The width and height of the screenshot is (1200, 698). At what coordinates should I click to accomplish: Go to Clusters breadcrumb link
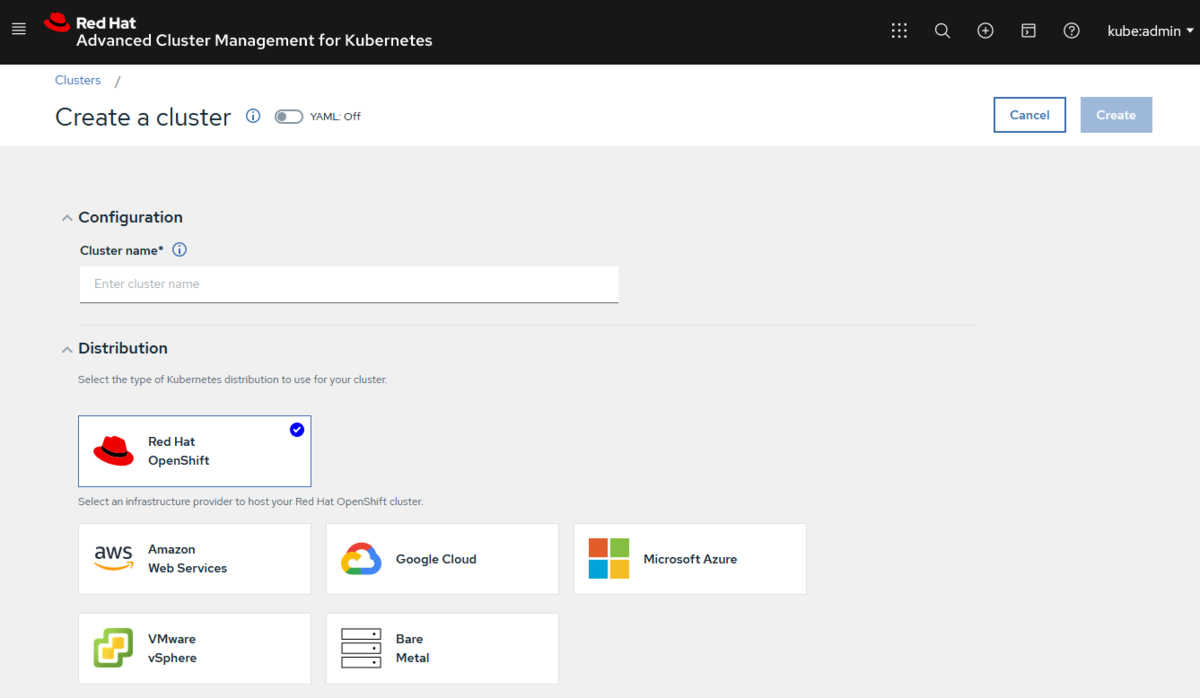point(78,80)
